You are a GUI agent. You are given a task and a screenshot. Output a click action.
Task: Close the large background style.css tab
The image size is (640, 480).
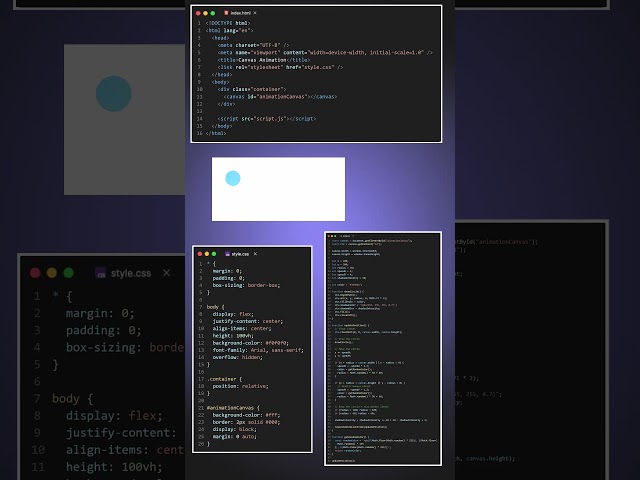click(x=167, y=273)
